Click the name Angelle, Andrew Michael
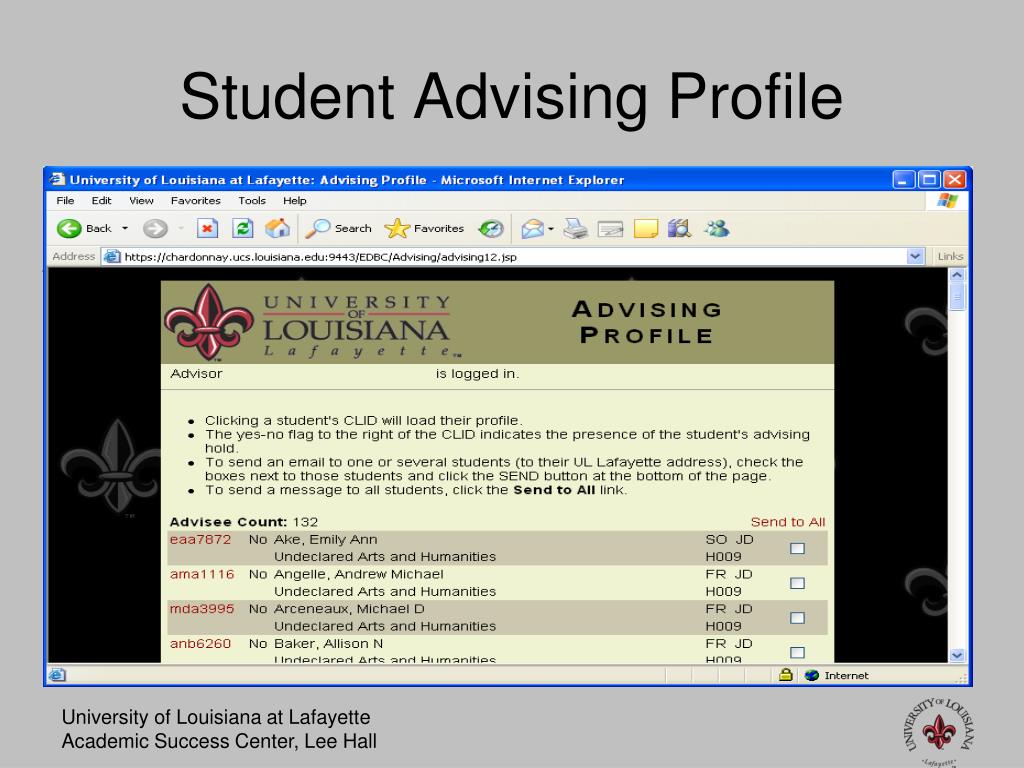Viewport: 1024px width, 768px height. tap(359, 574)
